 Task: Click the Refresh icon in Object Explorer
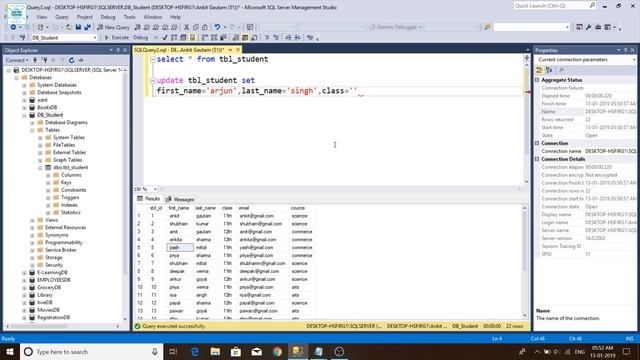click(71, 60)
